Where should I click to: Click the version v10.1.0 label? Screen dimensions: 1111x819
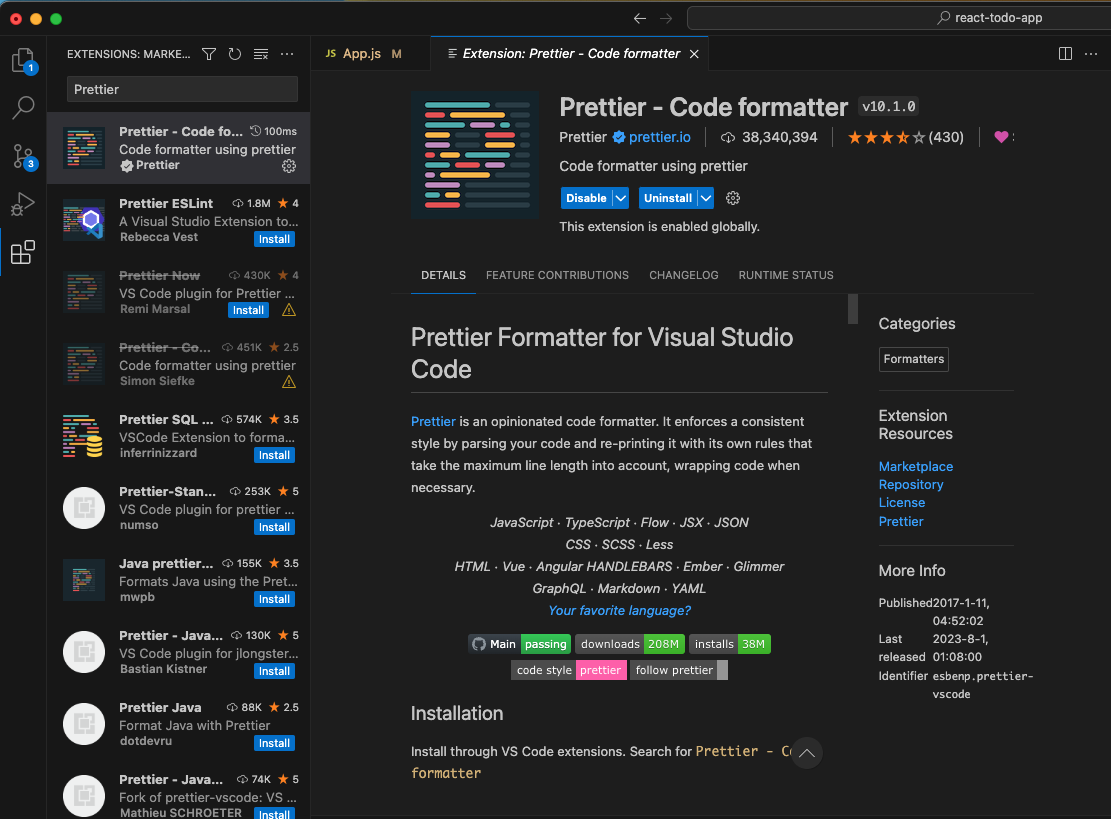[889, 107]
